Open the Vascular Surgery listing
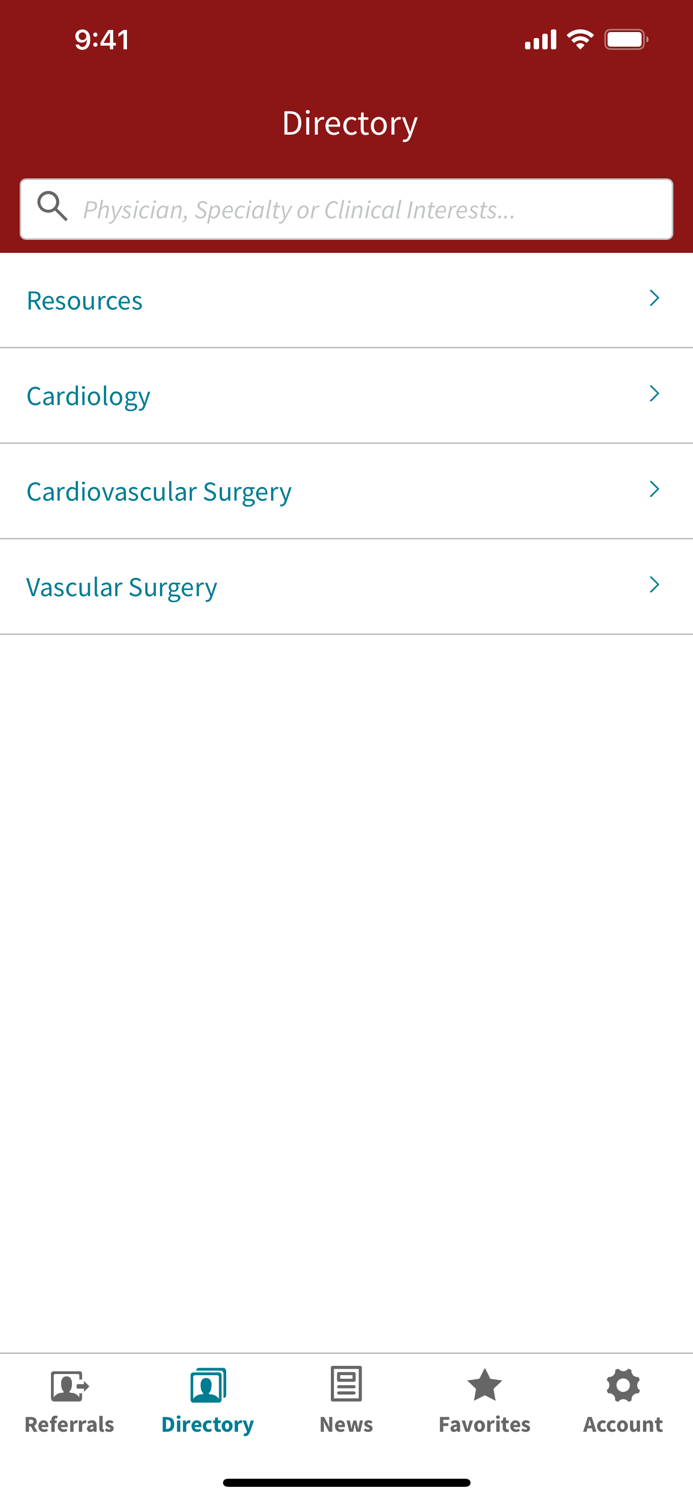 121,587
